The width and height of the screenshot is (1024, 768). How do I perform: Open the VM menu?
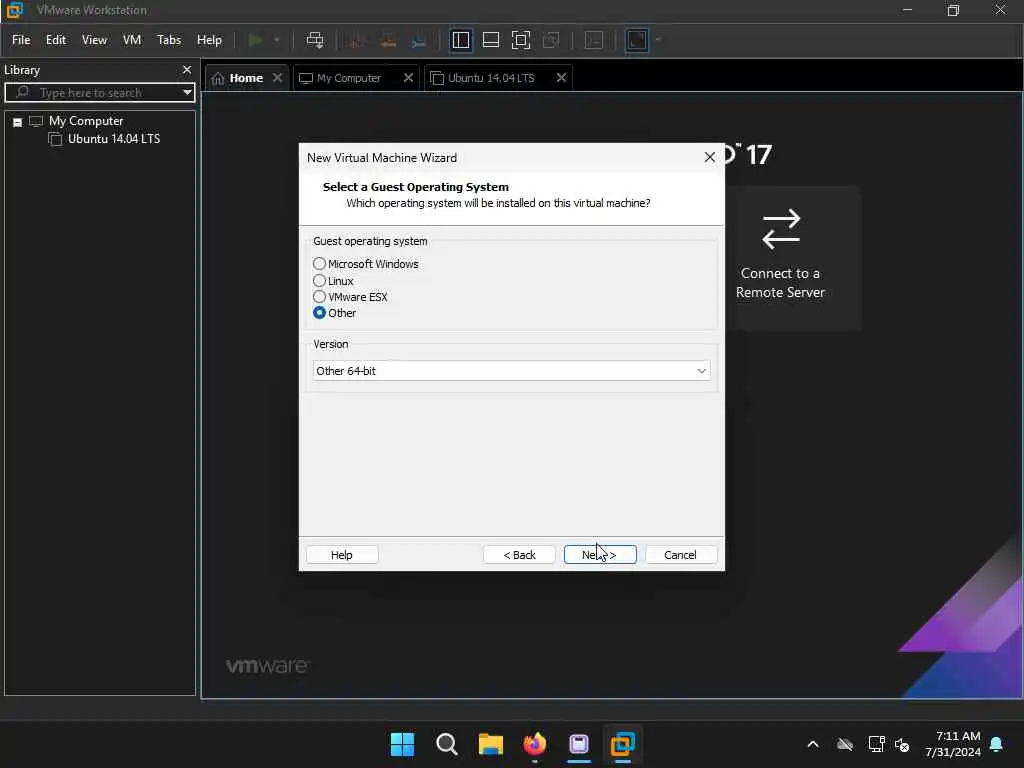(132, 40)
